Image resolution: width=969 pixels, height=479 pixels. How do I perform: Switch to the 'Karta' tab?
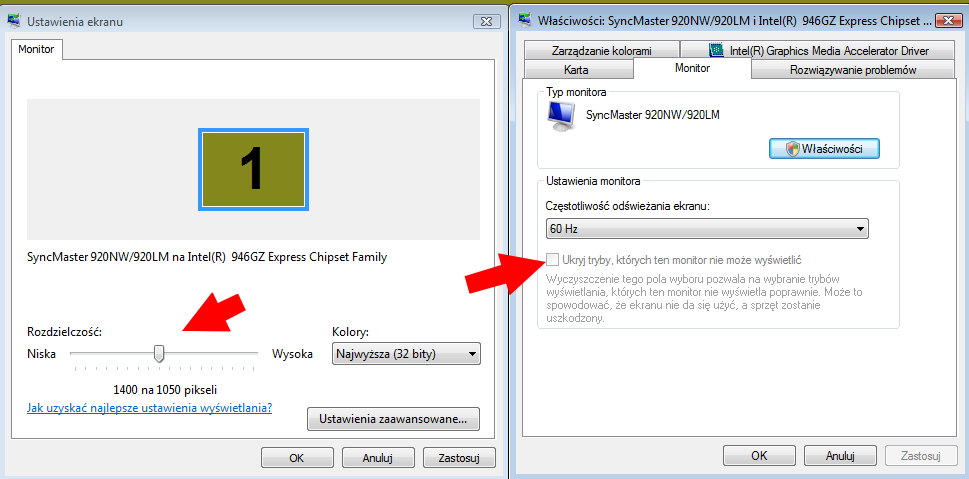click(x=578, y=70)
